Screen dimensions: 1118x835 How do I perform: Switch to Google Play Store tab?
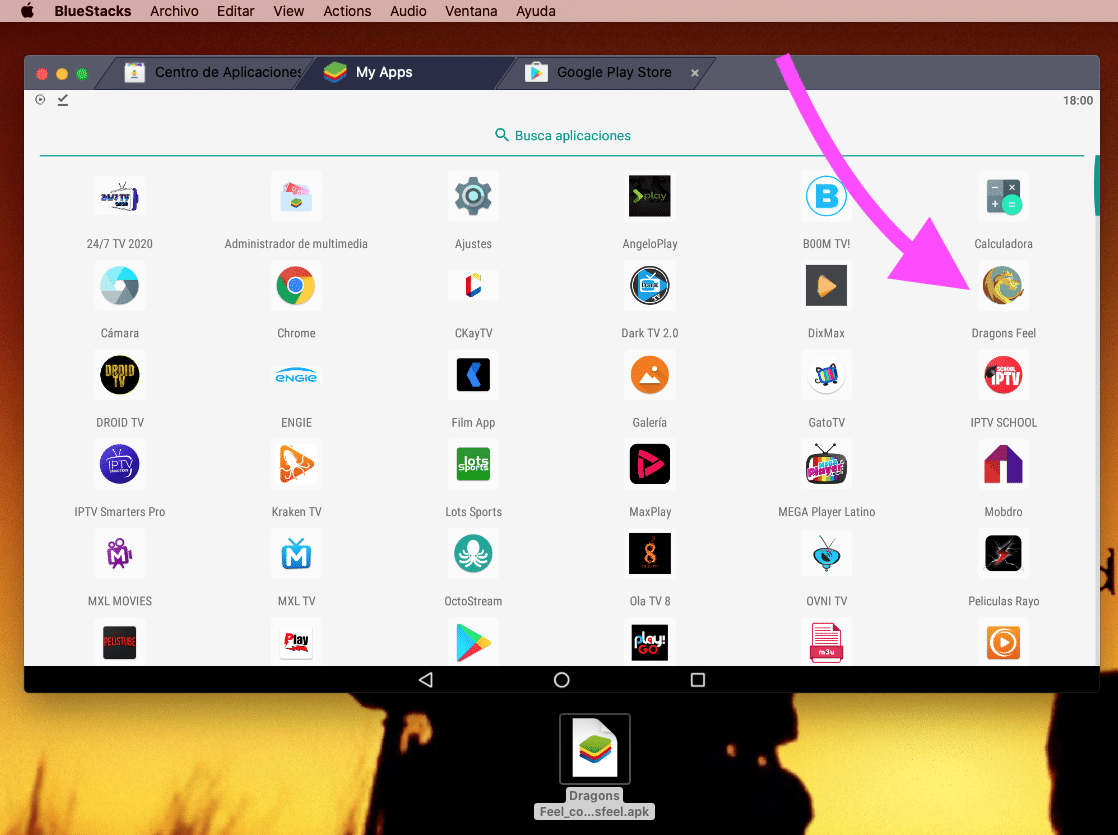[613, 72]
